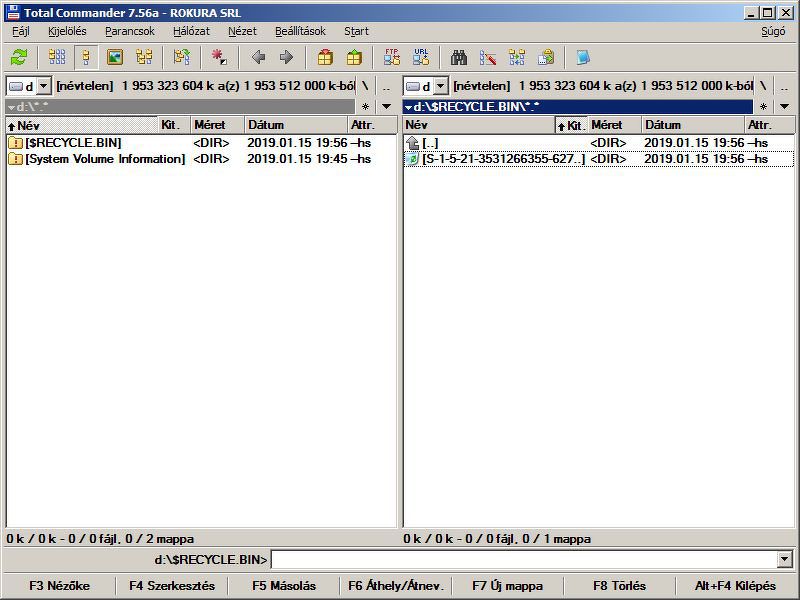Open left panel directory history arrow
The width and height of the screenshot is (800, 600).
[x=387, y=107]
